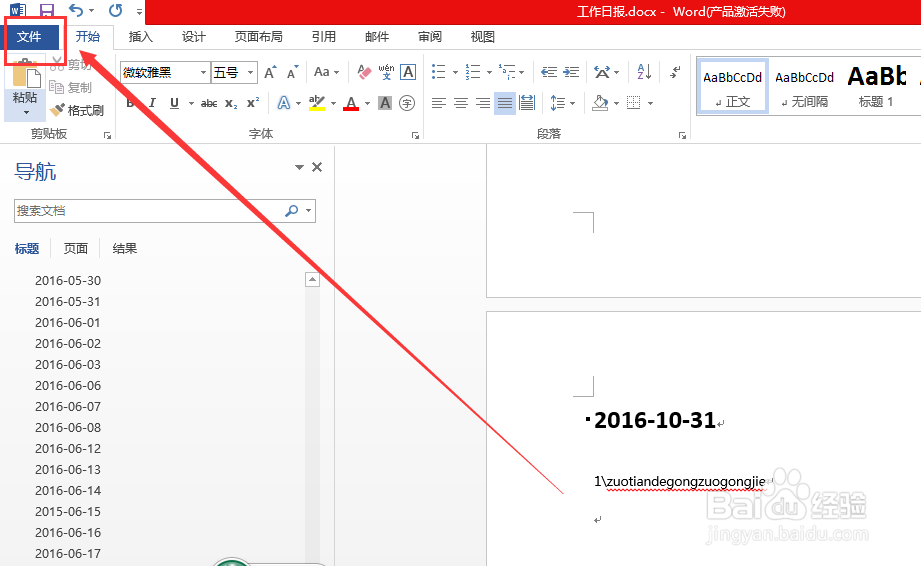This screenshot has width=921, height=566.
Task: Apply subscript formatting
Action: (231, 103)
